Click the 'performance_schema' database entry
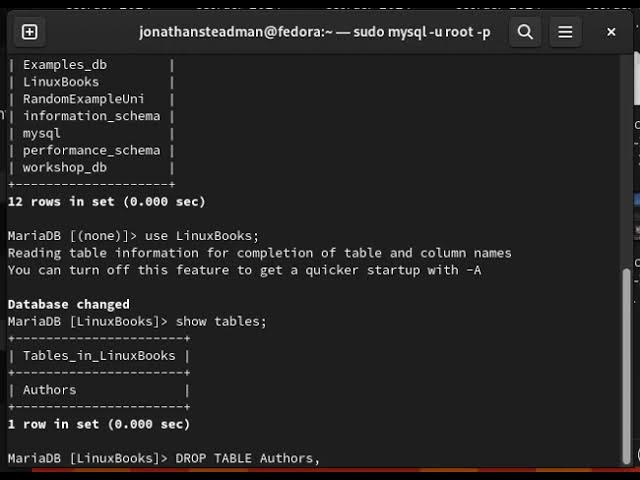The width and height of the screenshot is (640, 480). pyautogui.click(x=91, y=150)
